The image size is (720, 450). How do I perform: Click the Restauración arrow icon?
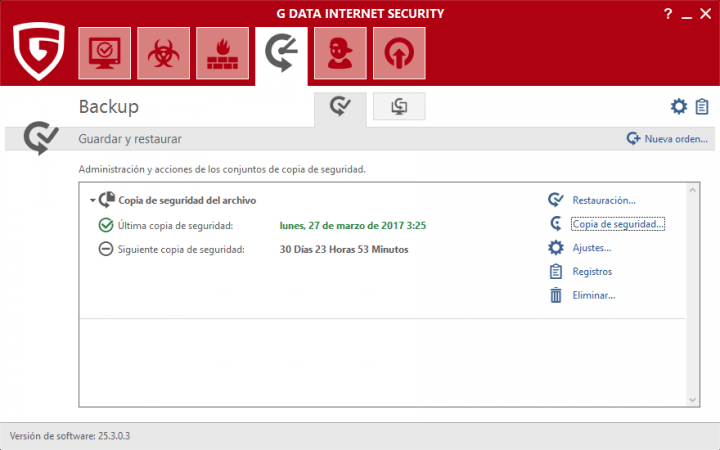[556, 200]
